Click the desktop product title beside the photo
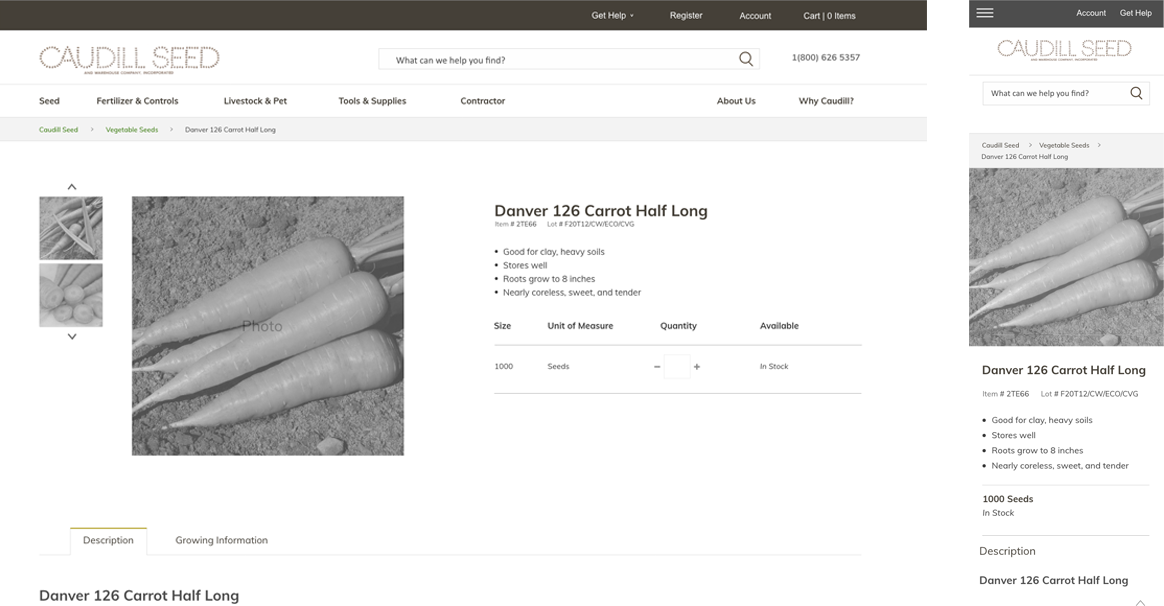This screenshot has width=1164, height=606. pyautogui.click(x=601, y=211)
